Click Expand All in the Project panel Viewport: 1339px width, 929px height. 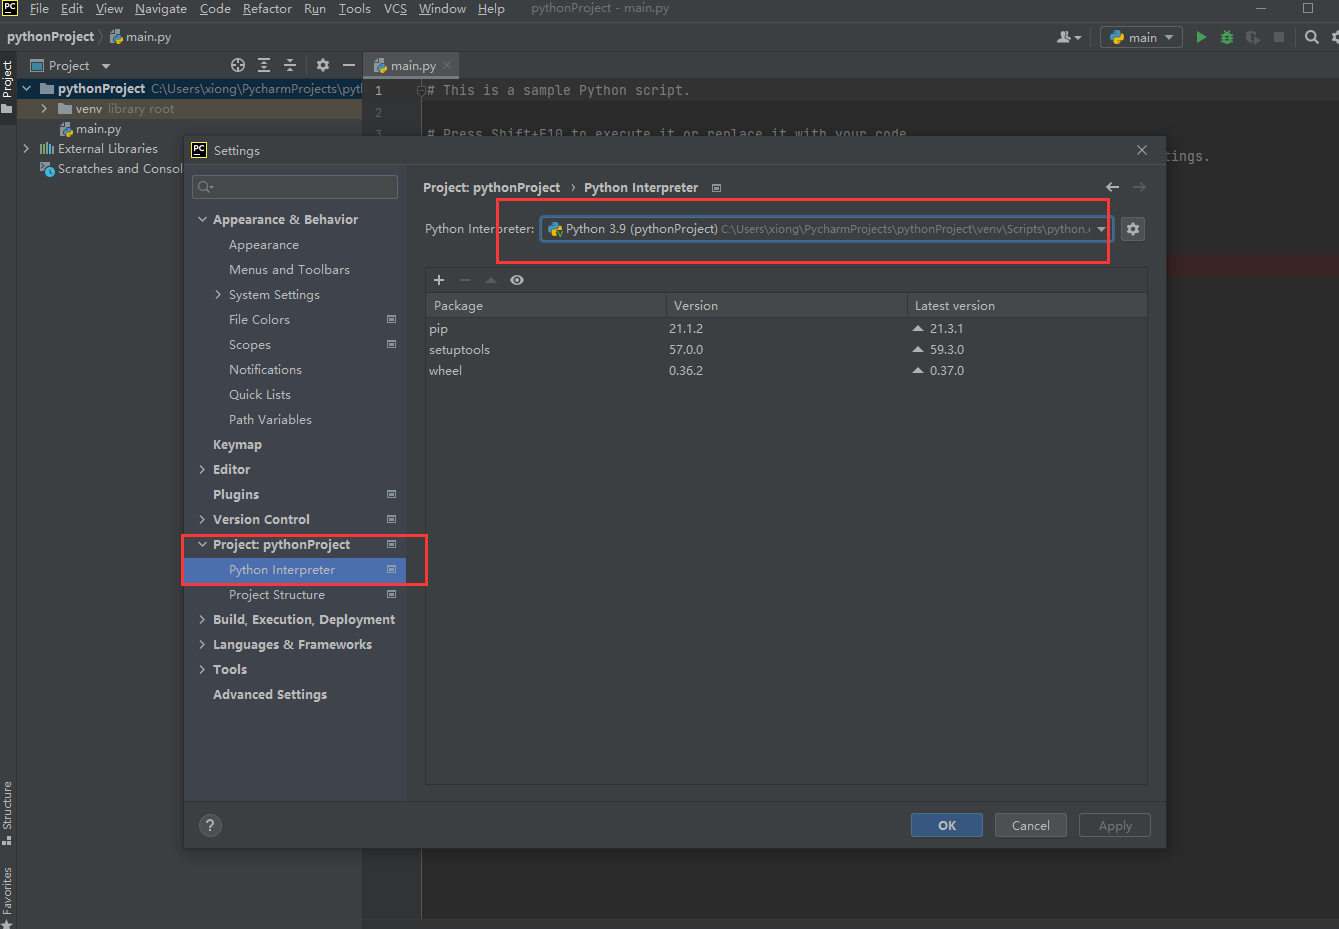point(264,65)
